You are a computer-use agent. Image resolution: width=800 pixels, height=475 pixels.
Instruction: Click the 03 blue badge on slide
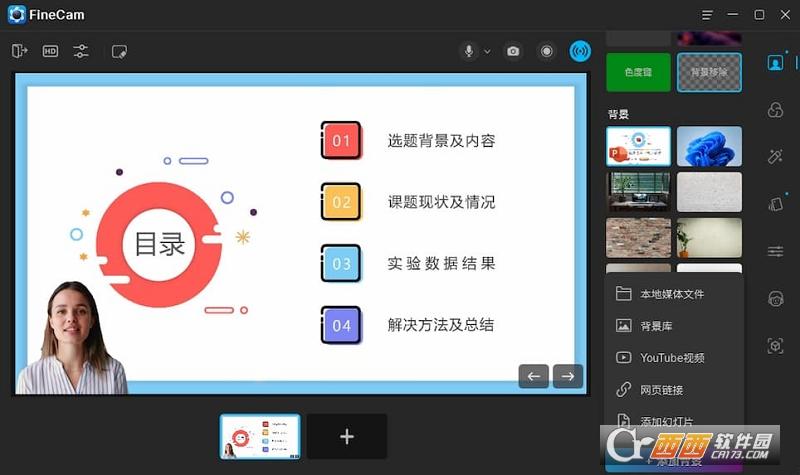click(341, 263)
